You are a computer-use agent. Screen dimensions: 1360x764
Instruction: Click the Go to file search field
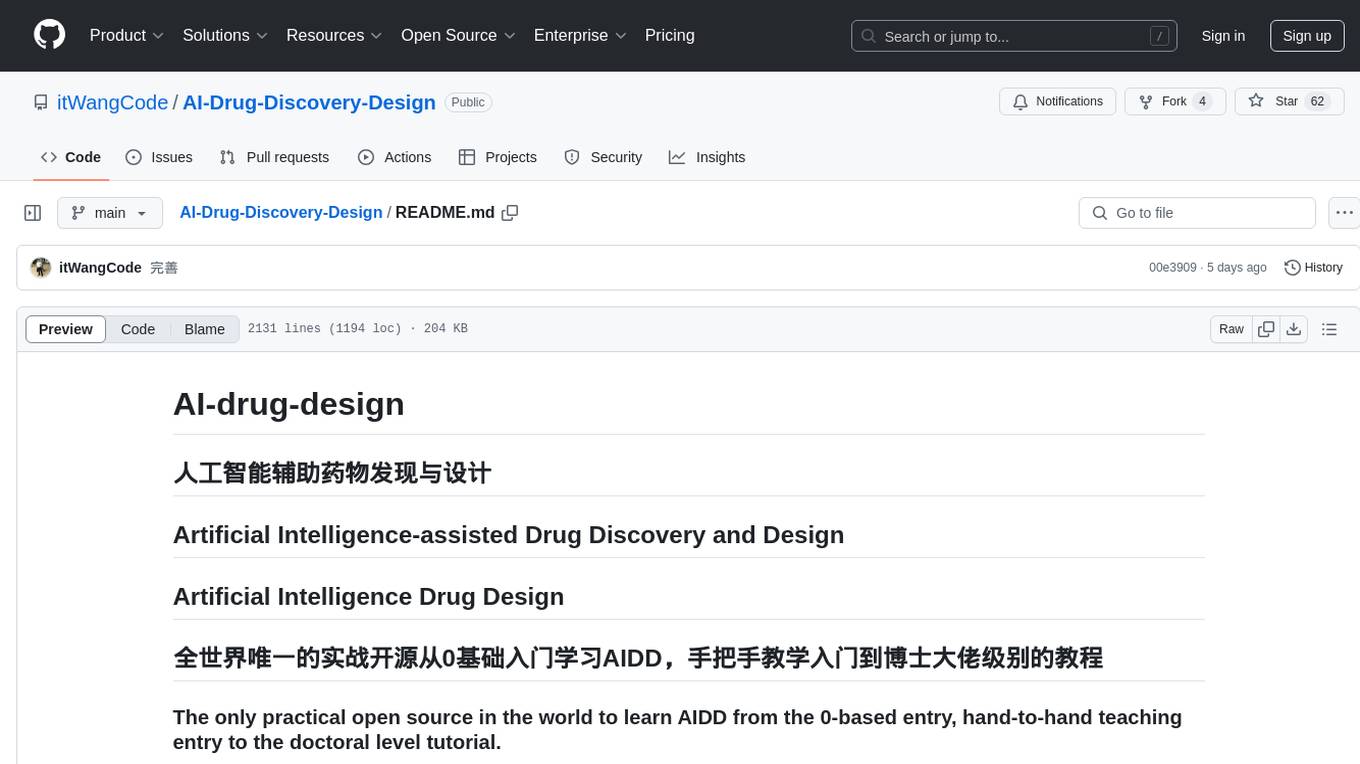coord(1197,213)
